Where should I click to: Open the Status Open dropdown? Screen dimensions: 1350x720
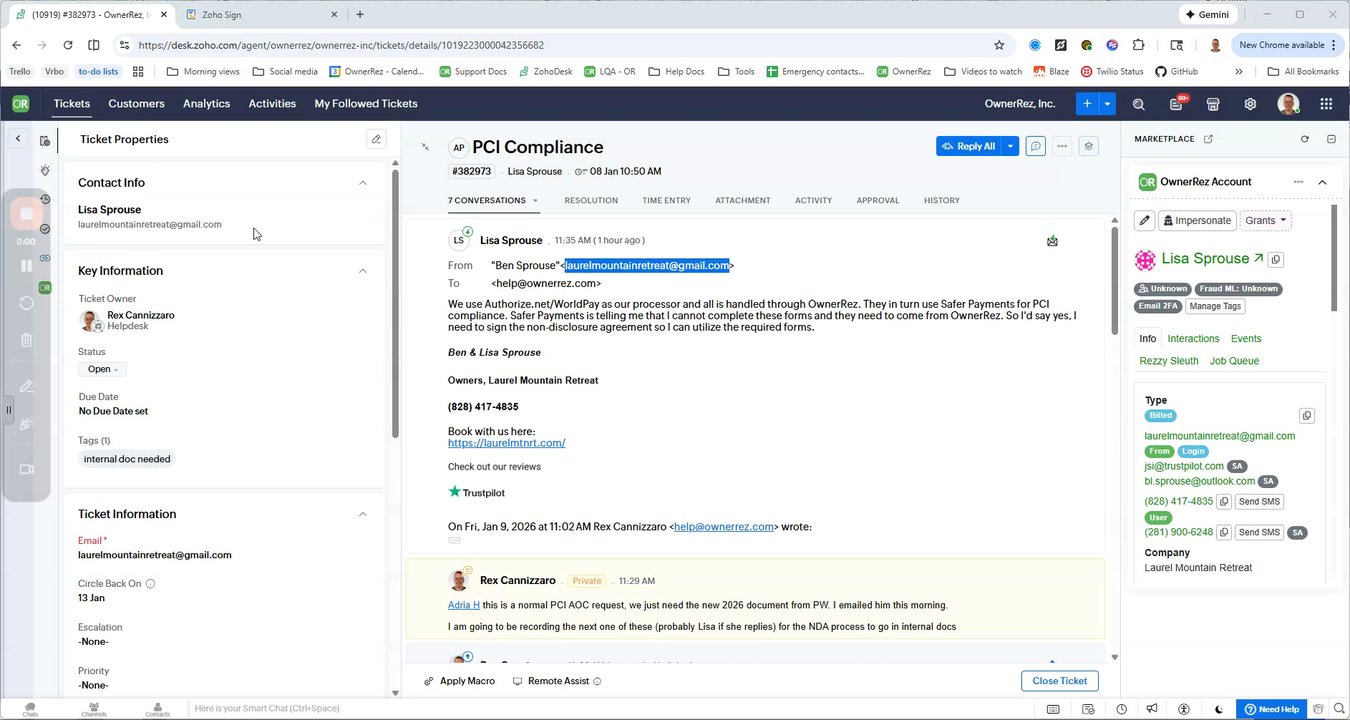(x=102, y=369)
